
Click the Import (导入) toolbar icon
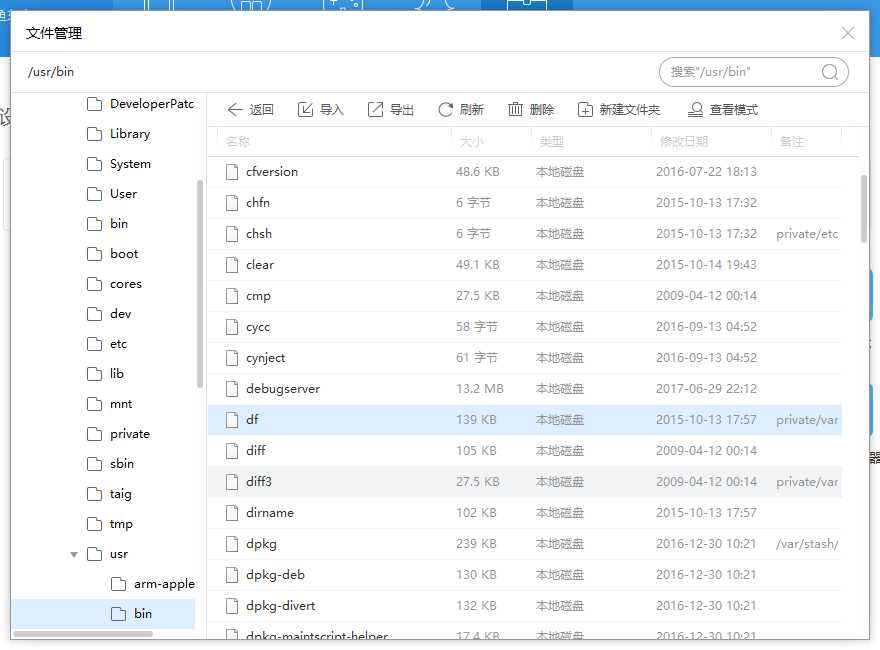pyautogui.click(x=306, y=110)
